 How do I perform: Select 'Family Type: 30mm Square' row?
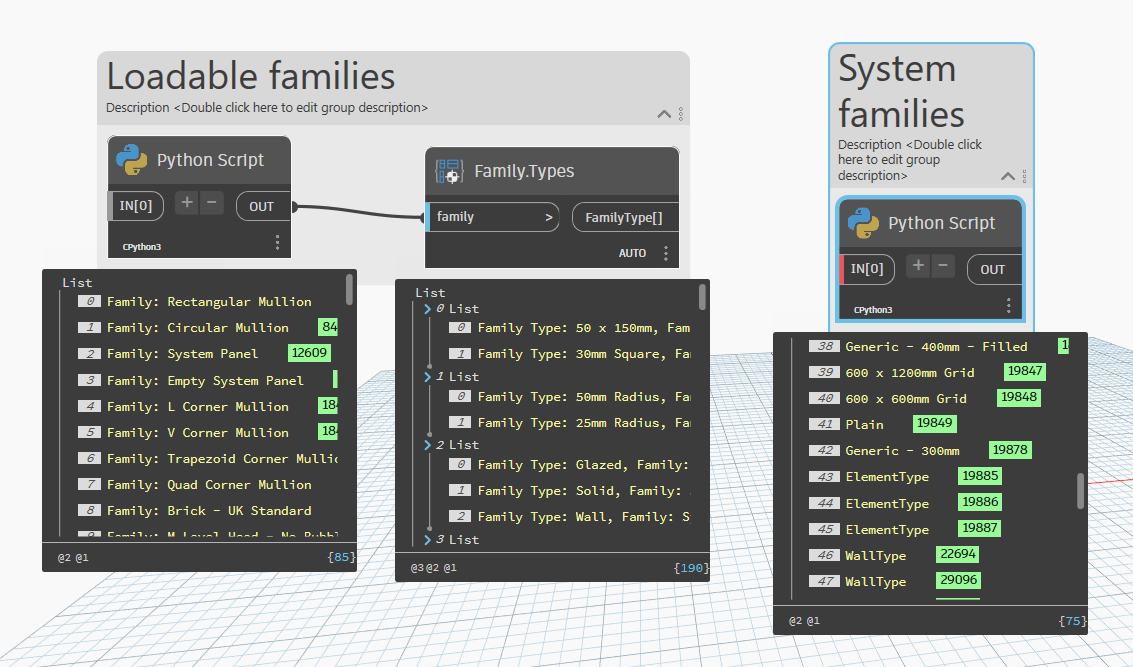(x=584, y=353)
